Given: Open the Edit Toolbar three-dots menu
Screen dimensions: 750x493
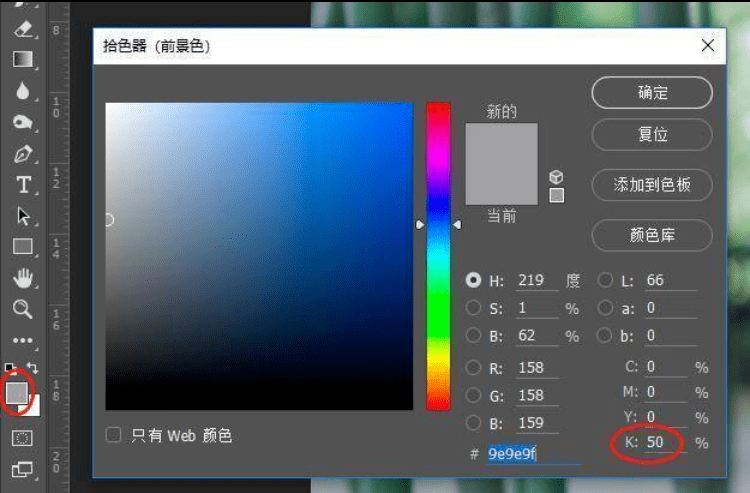Looking at the screenshot, I should (x=24, y=340).
